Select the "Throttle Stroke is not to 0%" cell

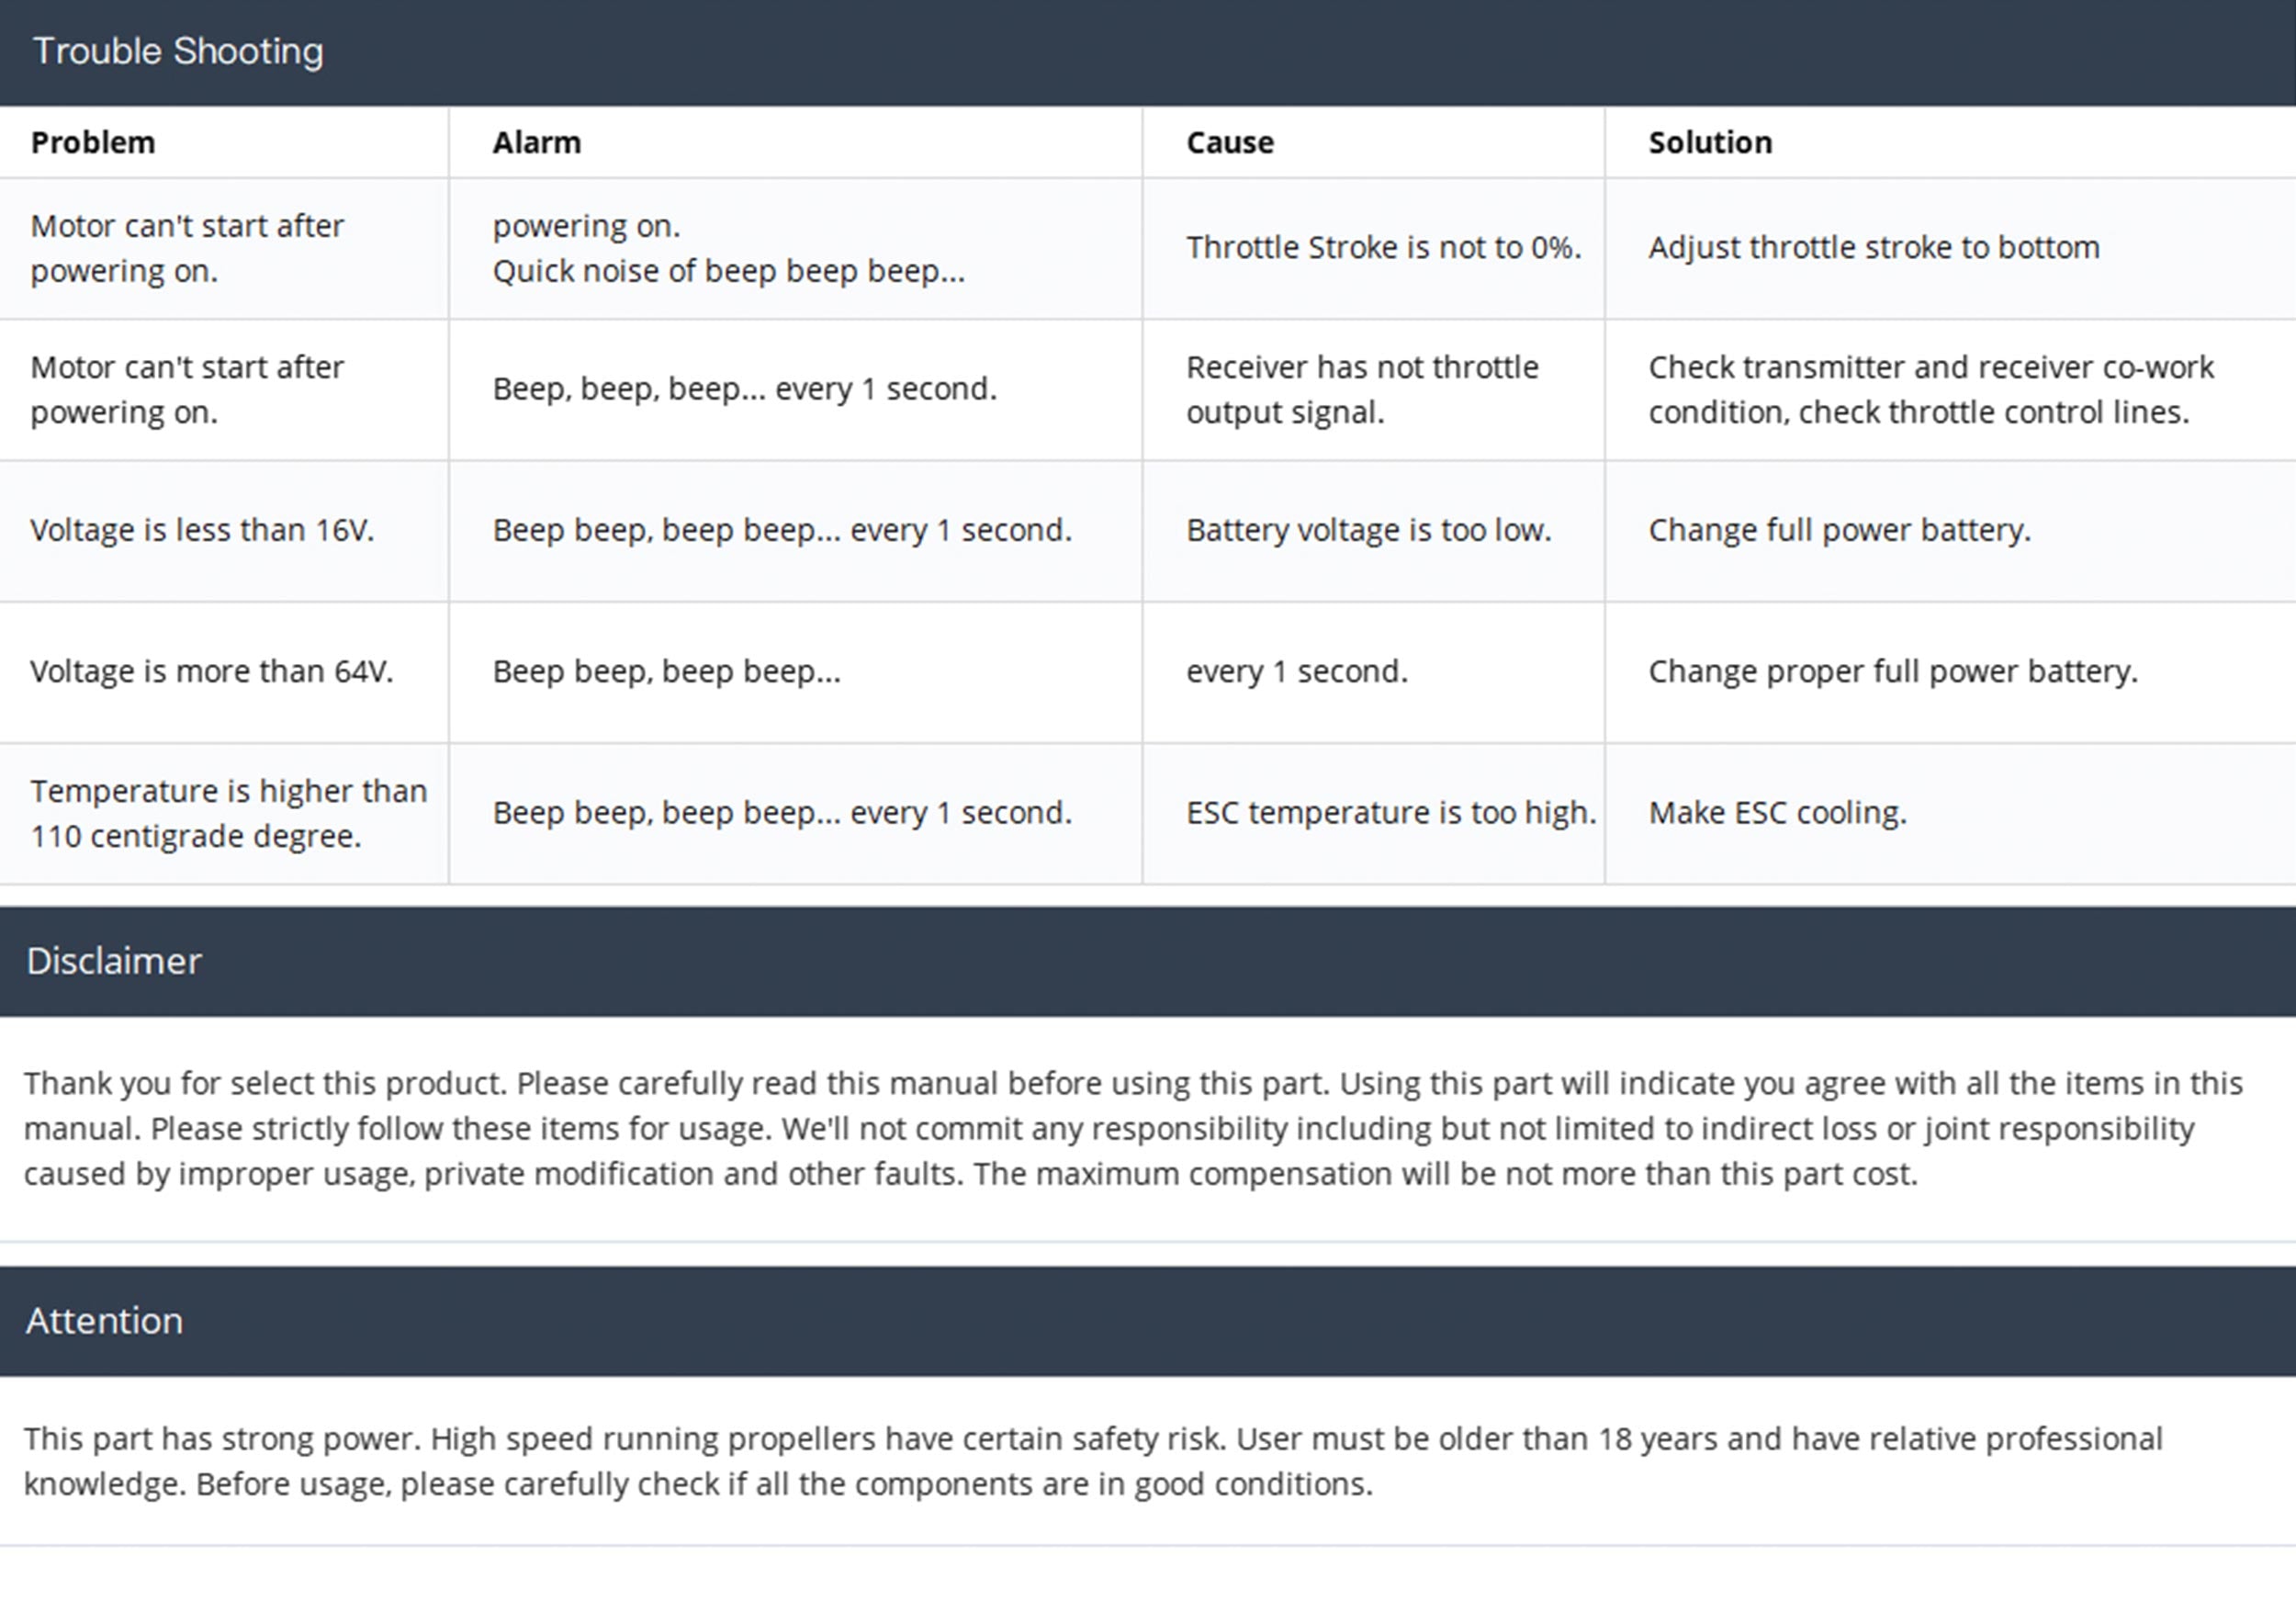(x=1383, y=247)
